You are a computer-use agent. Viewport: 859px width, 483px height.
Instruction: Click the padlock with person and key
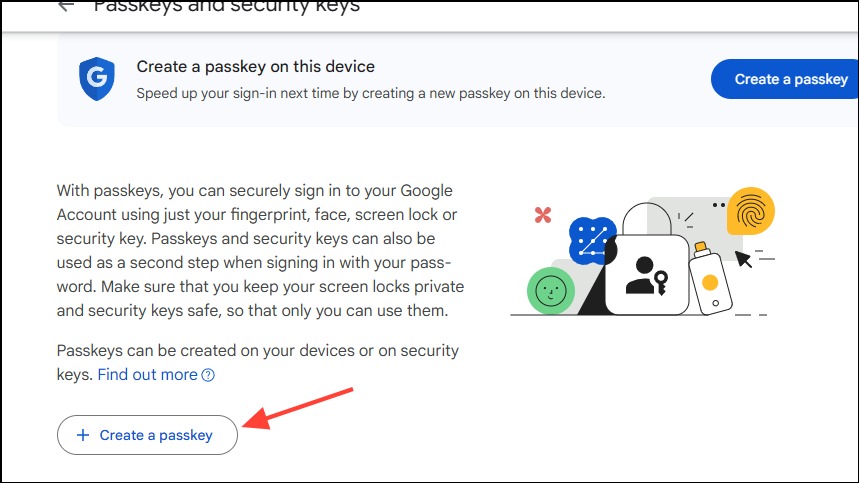tap(647, 259)
